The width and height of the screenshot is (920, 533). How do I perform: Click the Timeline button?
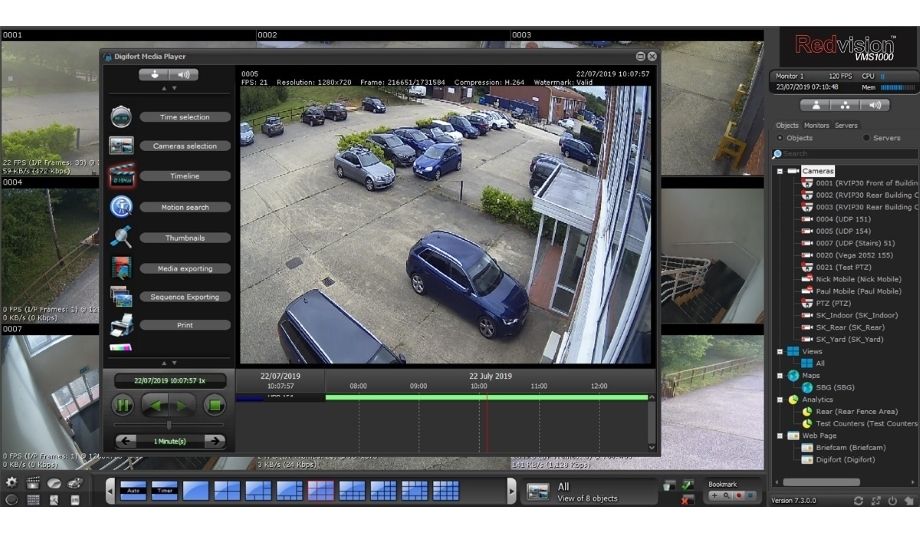tap(184, 176)
